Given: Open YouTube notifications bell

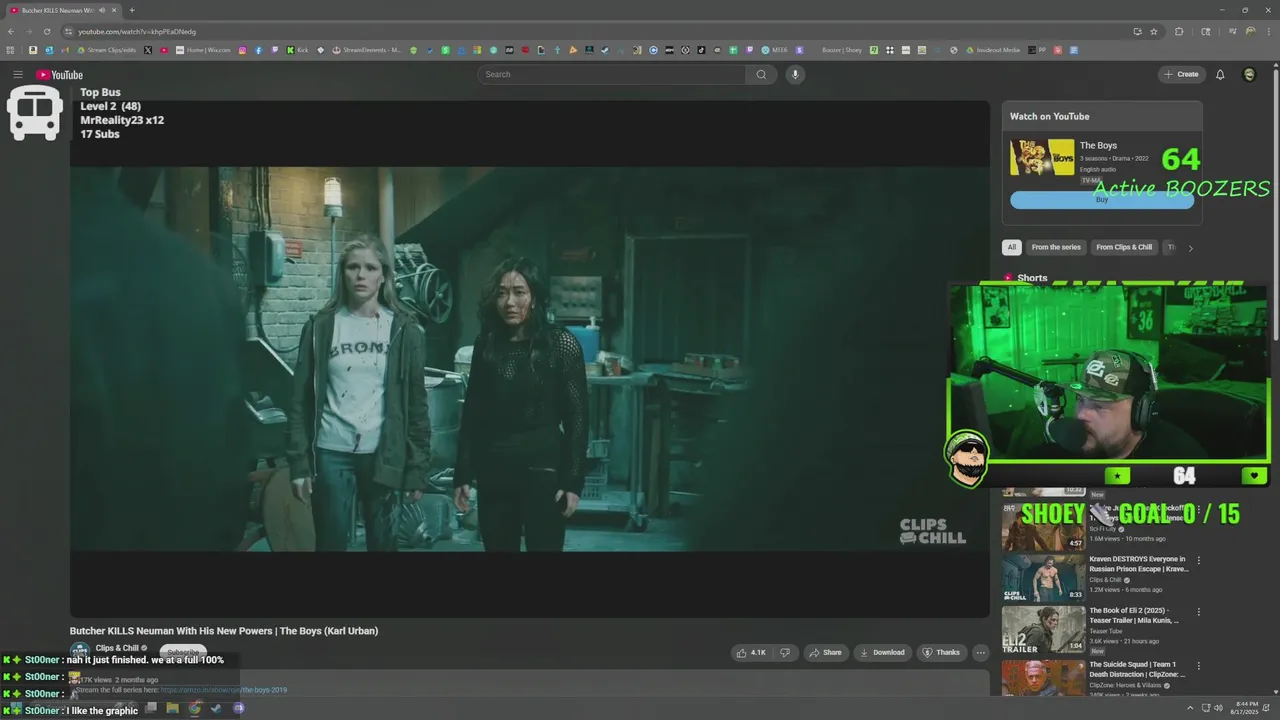Looking at the screenshot, I should click(x=1220, y=74).
